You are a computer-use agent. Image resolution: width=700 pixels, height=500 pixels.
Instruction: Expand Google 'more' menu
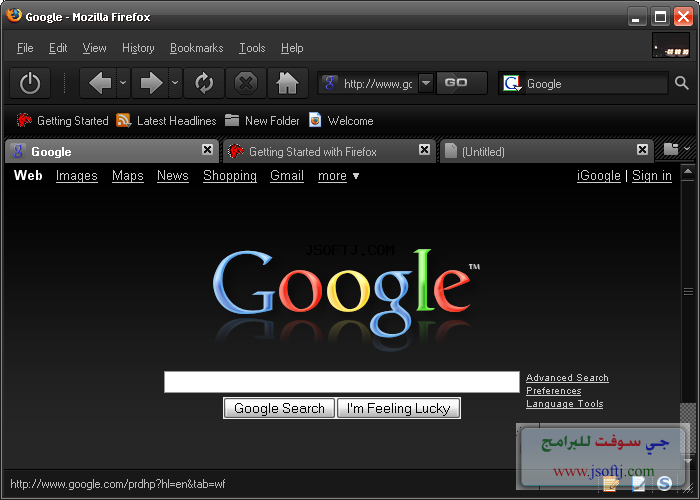click(x=338, y=176)
